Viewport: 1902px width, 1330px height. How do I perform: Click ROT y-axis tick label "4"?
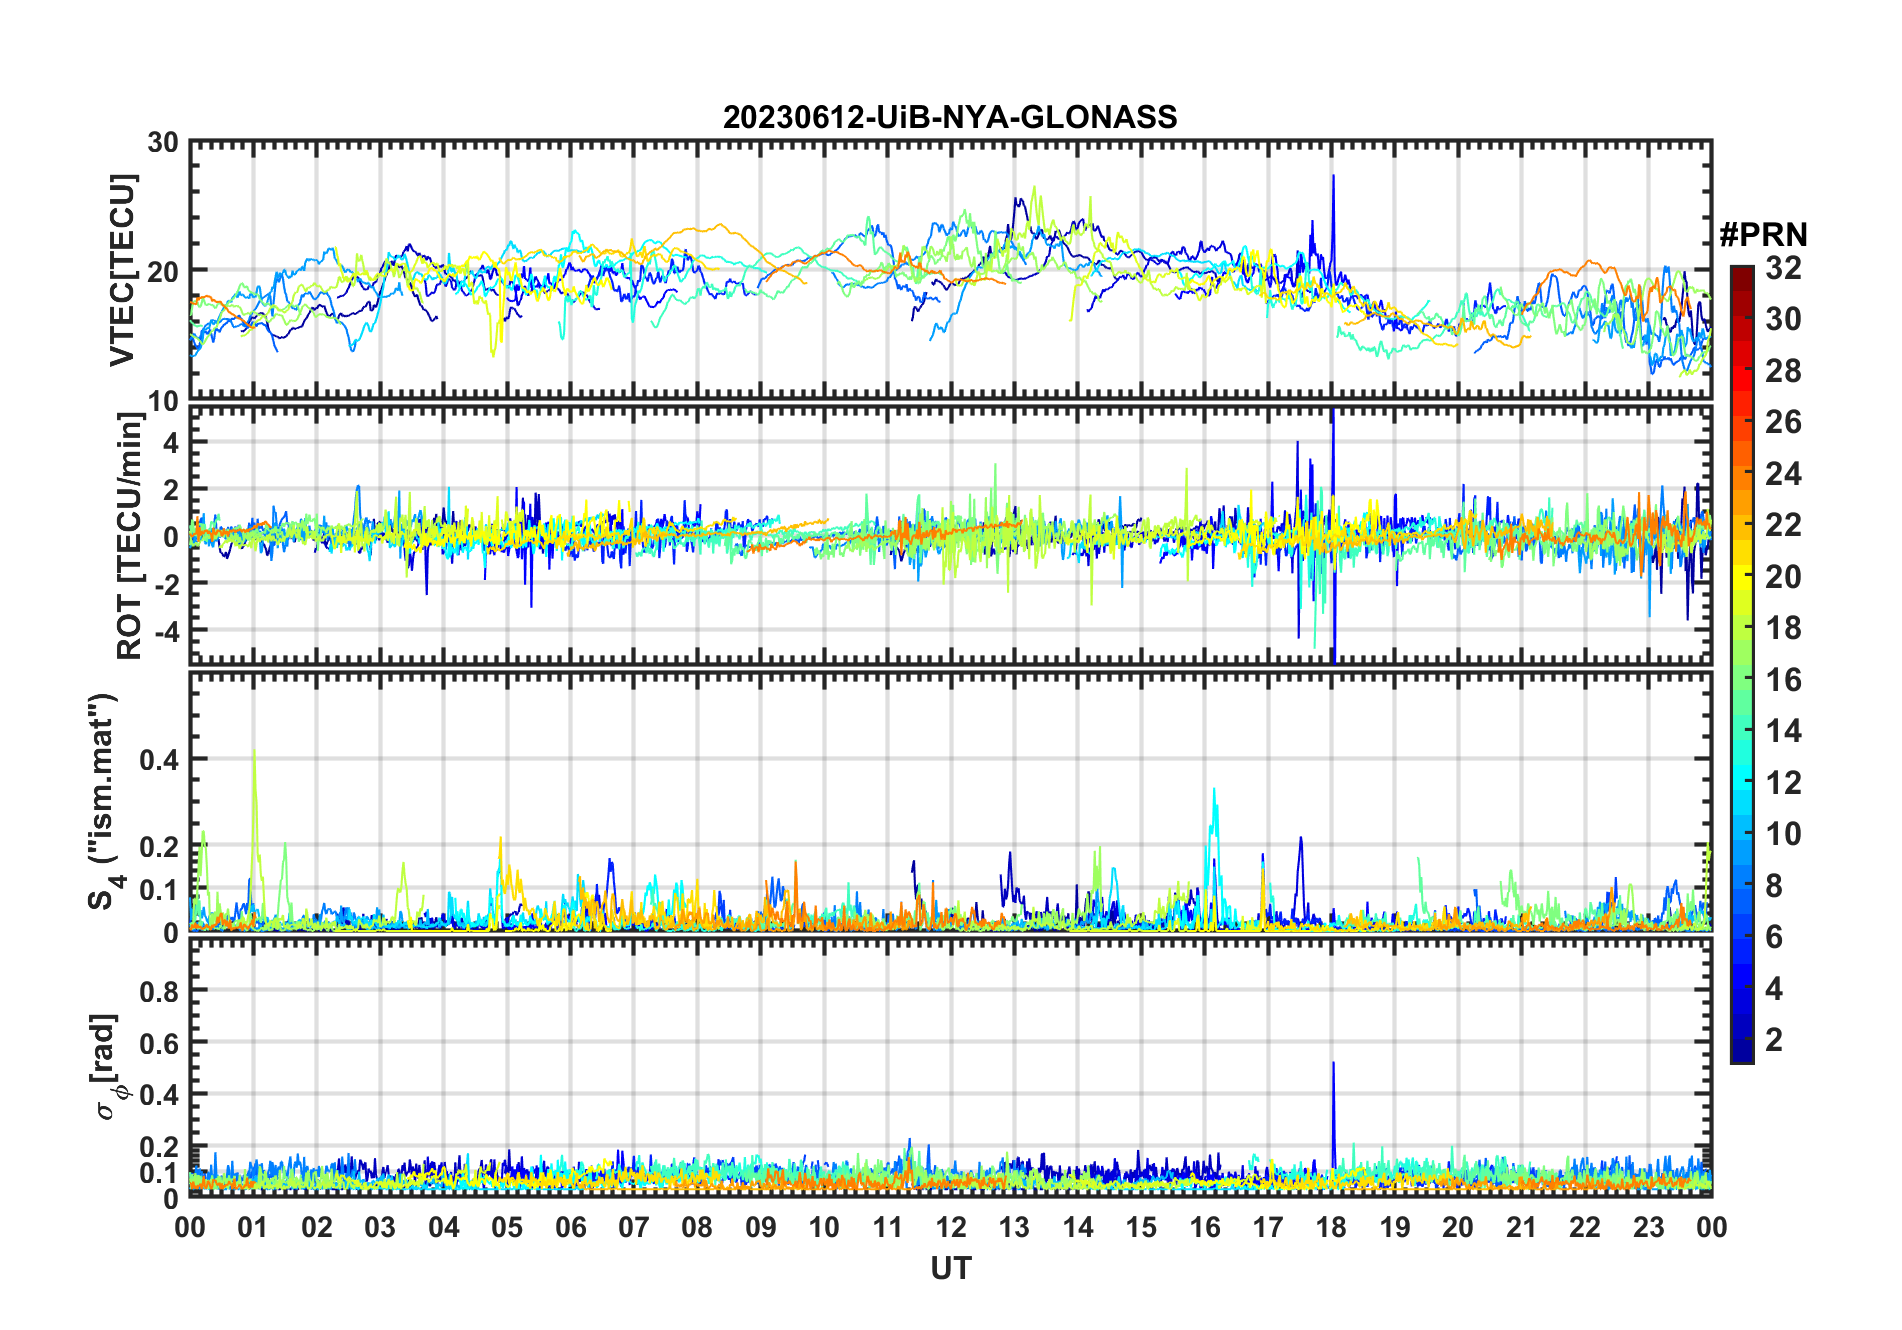pyautogui.click(x=171, y=442)
